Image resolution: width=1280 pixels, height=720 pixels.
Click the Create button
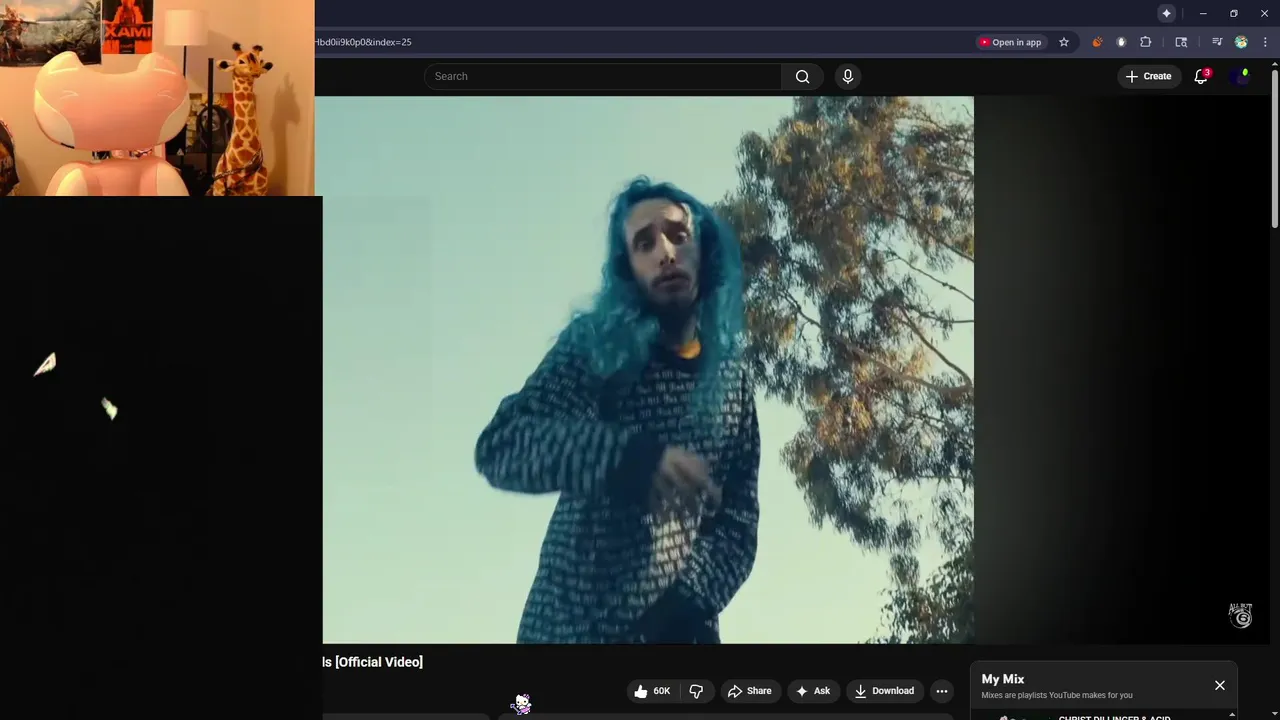(x=1148, y=77)
